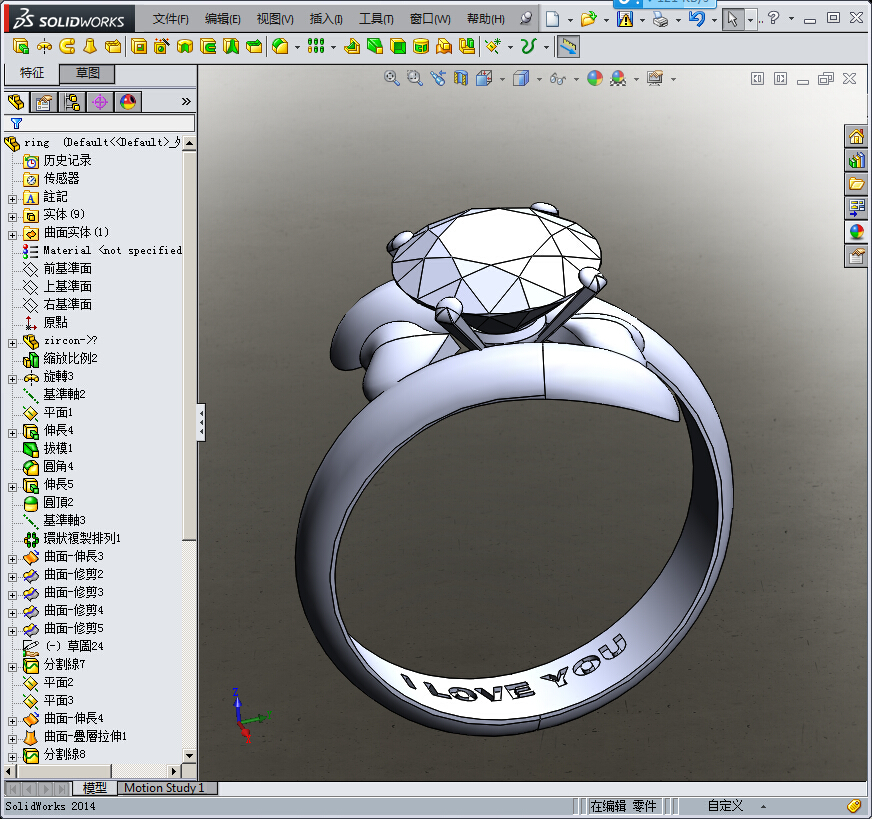Select the Boundary Cut tool

coord(254,47)
